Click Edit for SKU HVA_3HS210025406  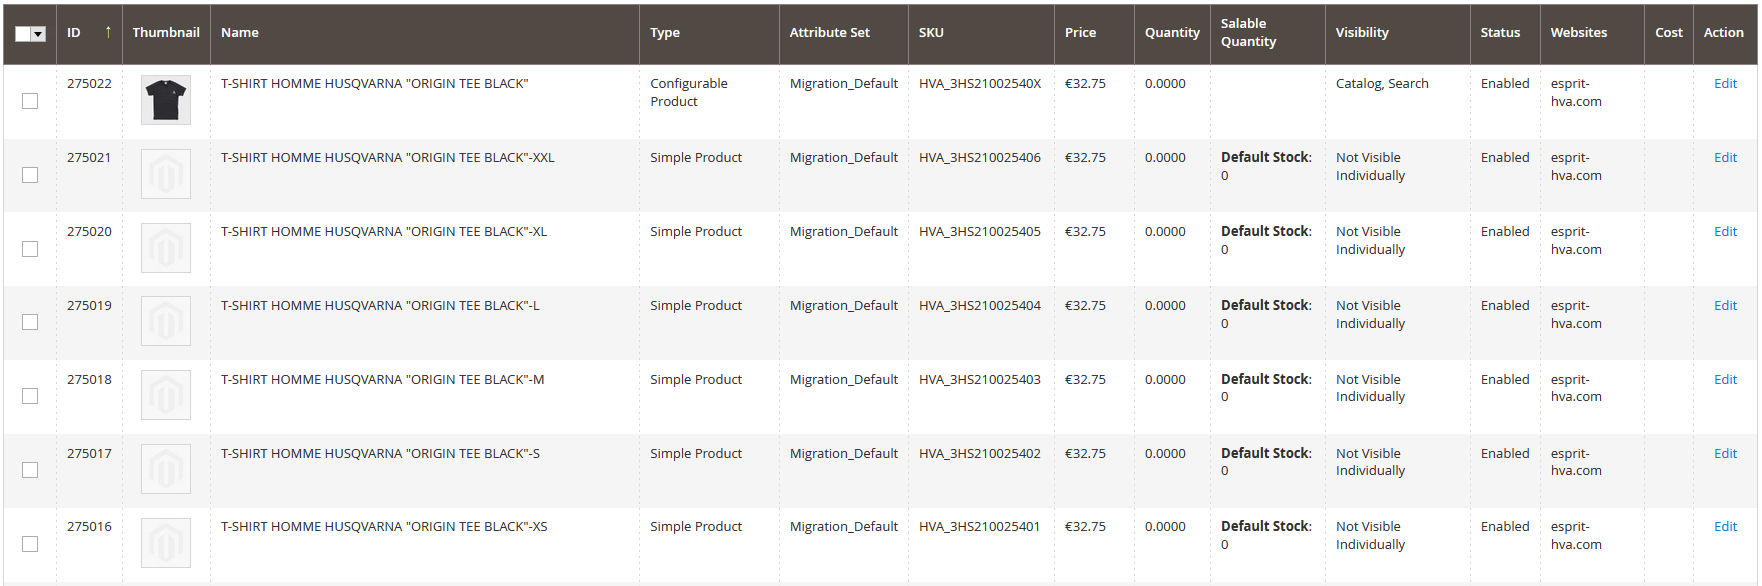click(1724, 157)
